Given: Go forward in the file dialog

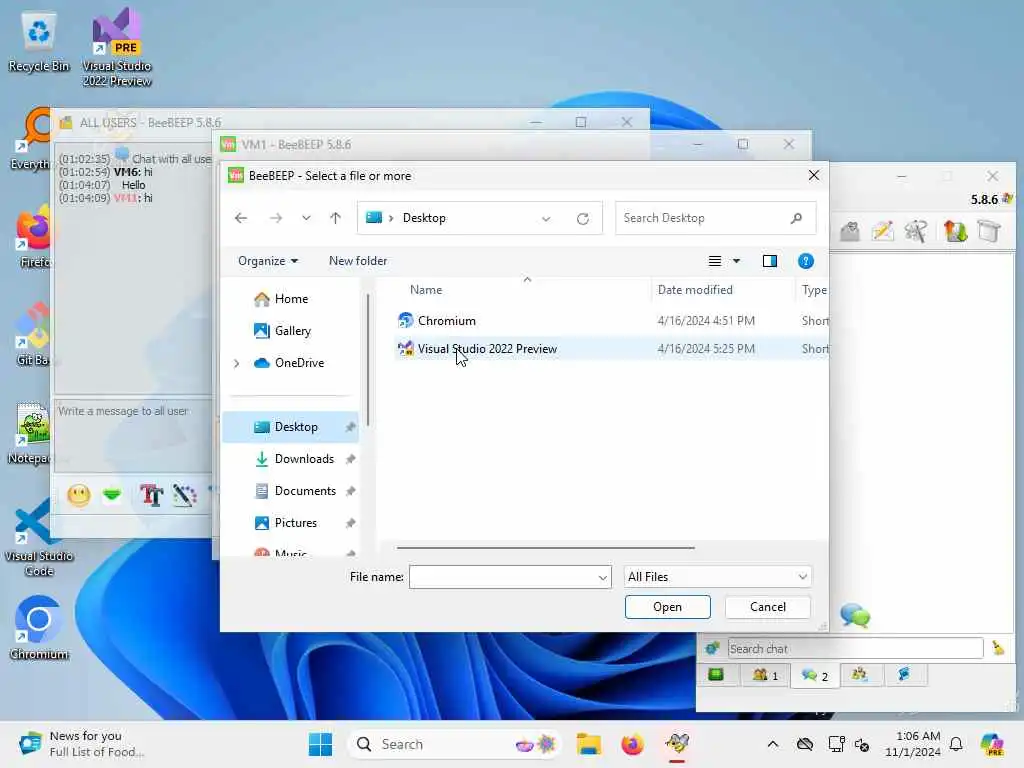Looking at the screenshot, I should pos(276,218).
